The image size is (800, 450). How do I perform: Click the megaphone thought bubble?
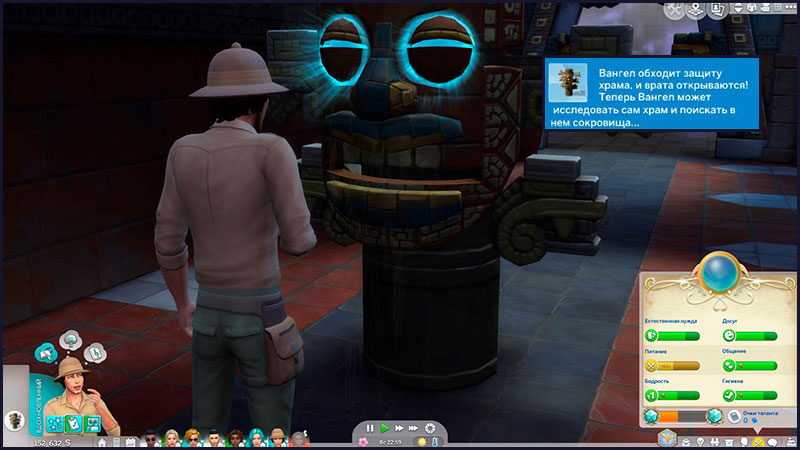point(46,353)
